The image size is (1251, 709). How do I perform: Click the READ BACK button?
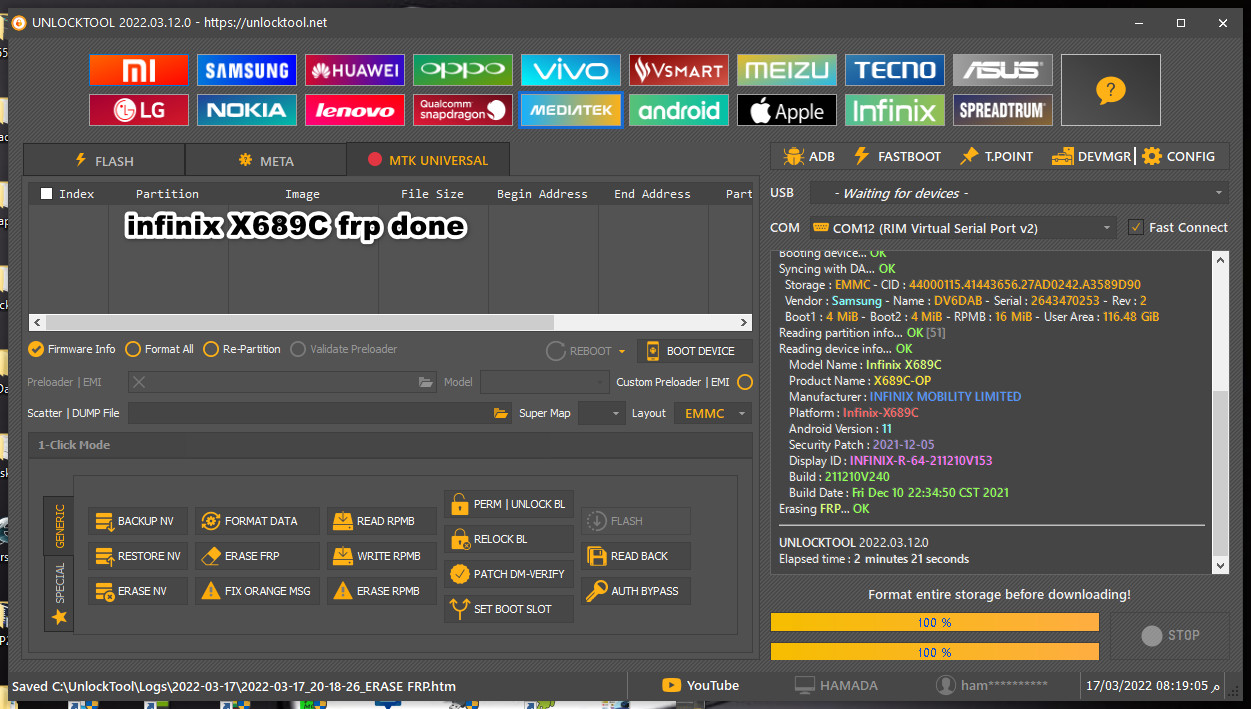point(636,556)
